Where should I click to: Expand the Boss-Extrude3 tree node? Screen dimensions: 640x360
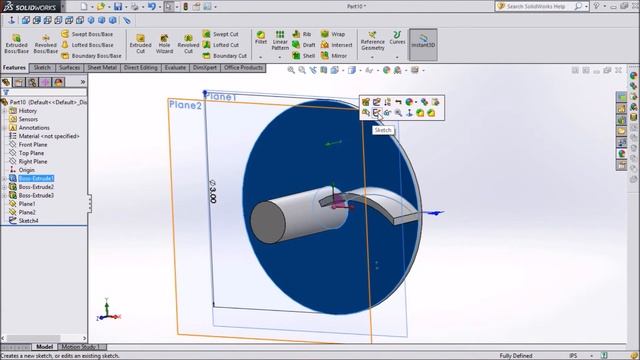click(4, 196)
